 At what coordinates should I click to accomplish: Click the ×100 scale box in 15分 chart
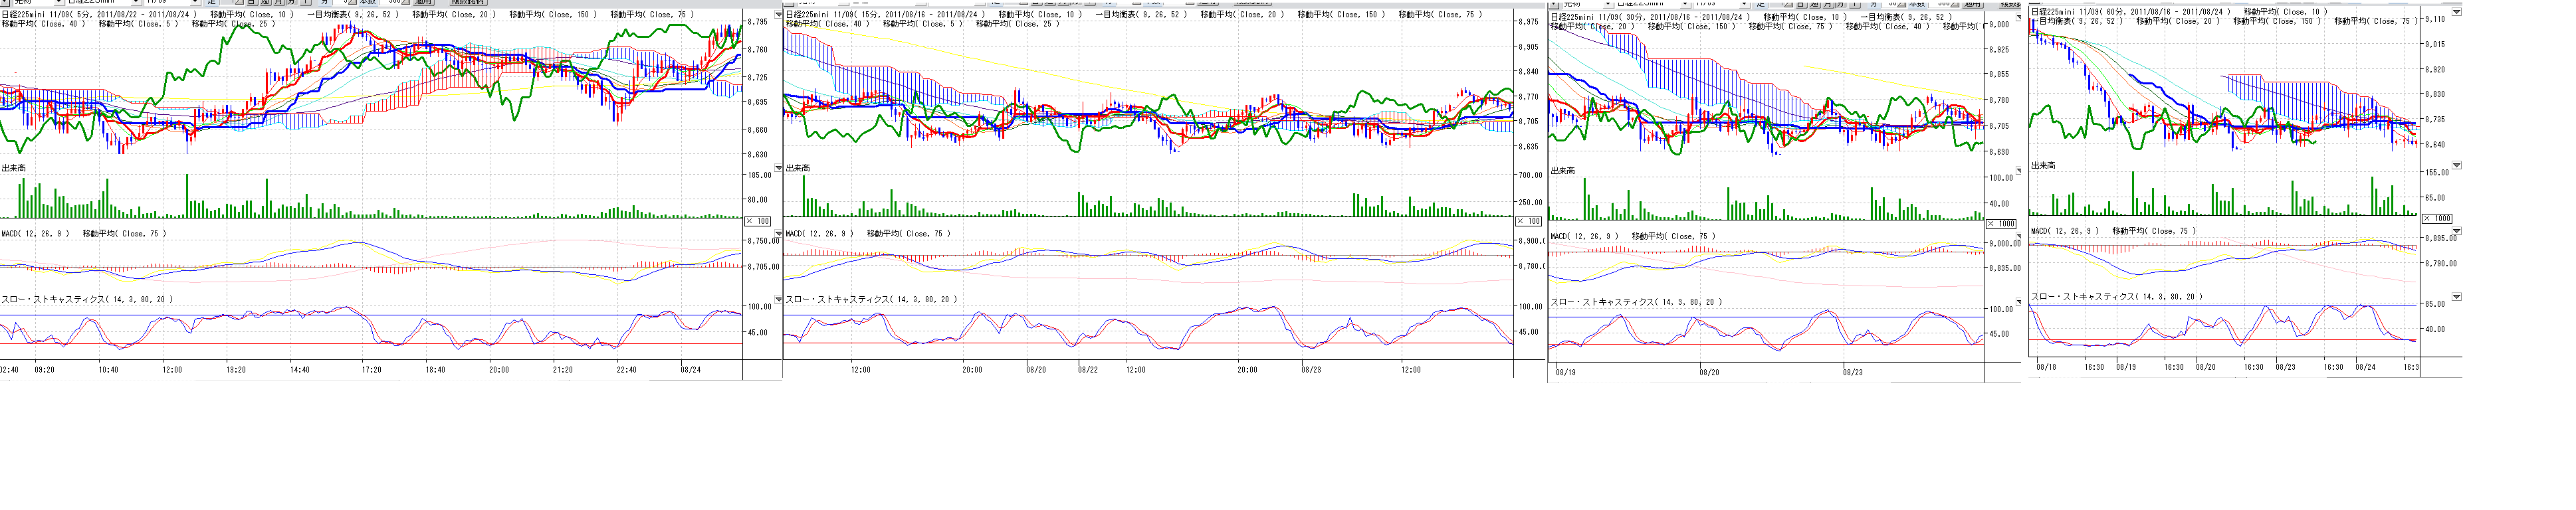click(1528, 221)
